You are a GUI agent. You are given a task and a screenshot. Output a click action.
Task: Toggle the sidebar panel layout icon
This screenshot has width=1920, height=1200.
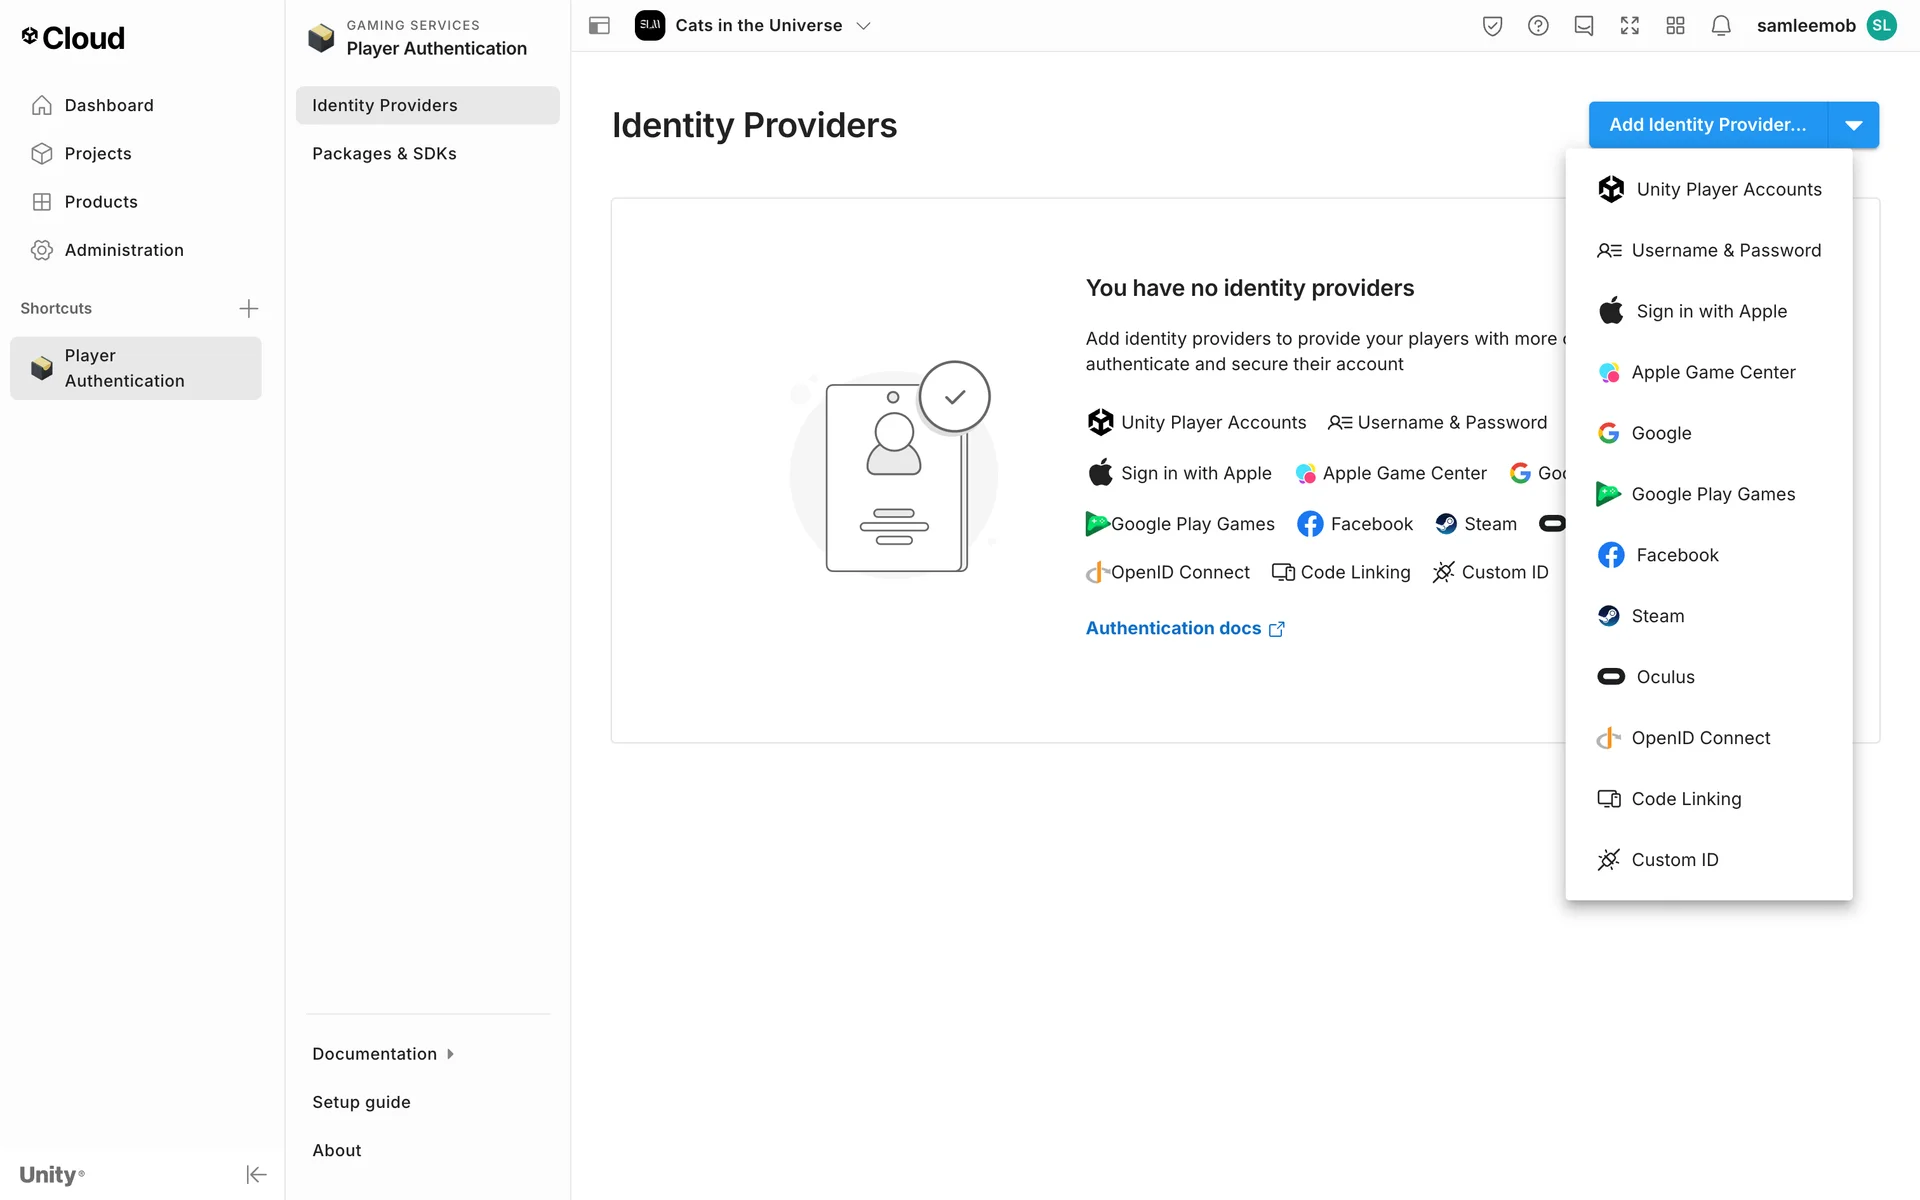tap(599, 26)
